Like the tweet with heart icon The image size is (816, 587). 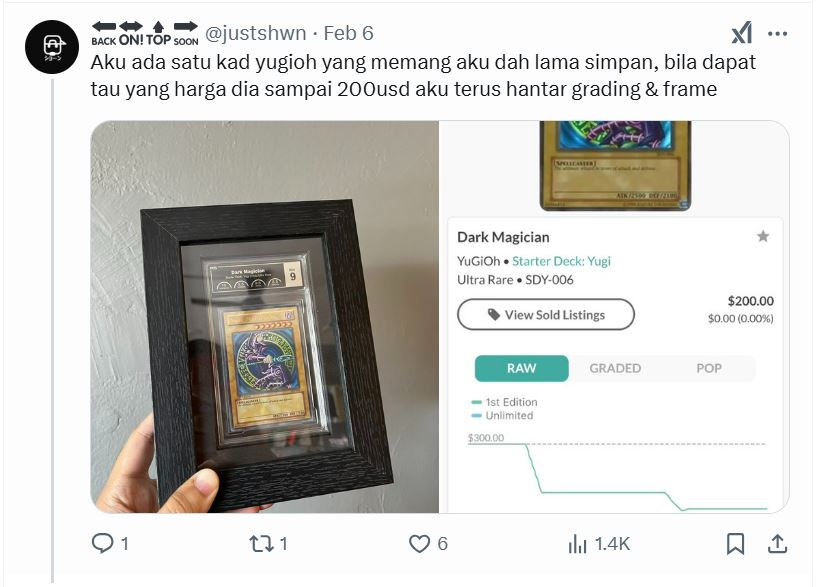(x=419, y=544)
